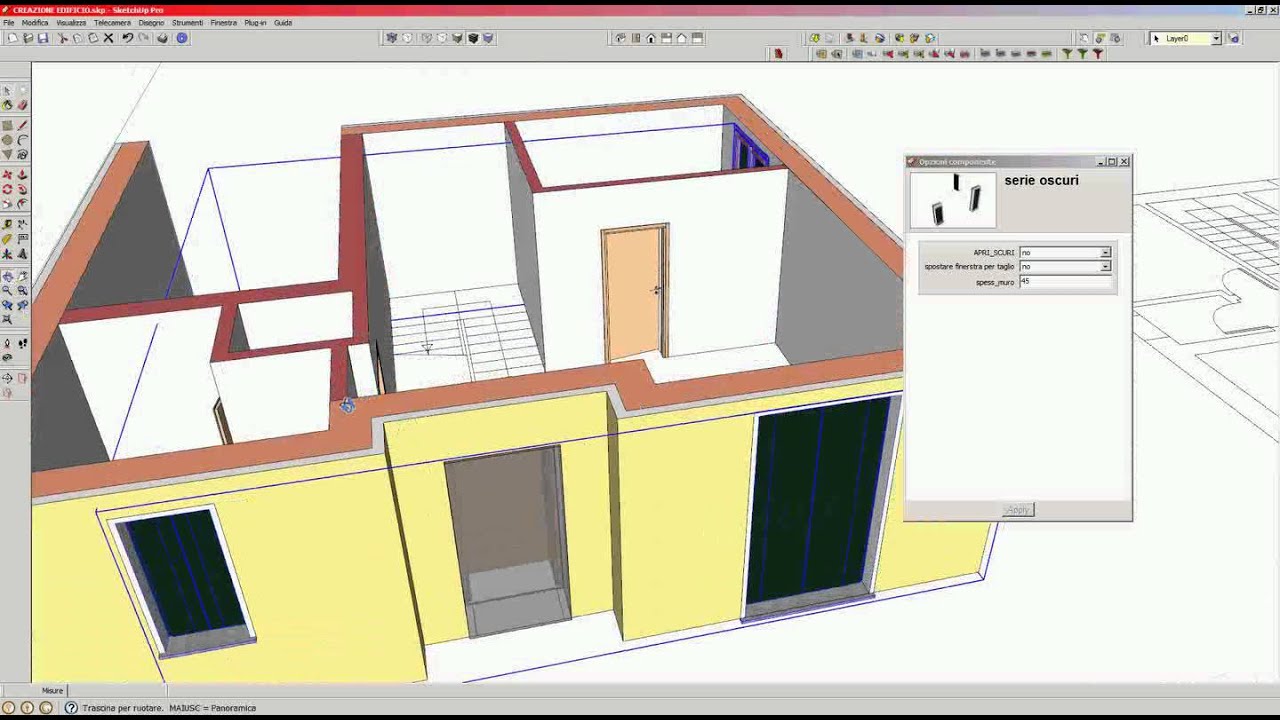Toggle Shaded With Textures style

click(x=474, y=38)
